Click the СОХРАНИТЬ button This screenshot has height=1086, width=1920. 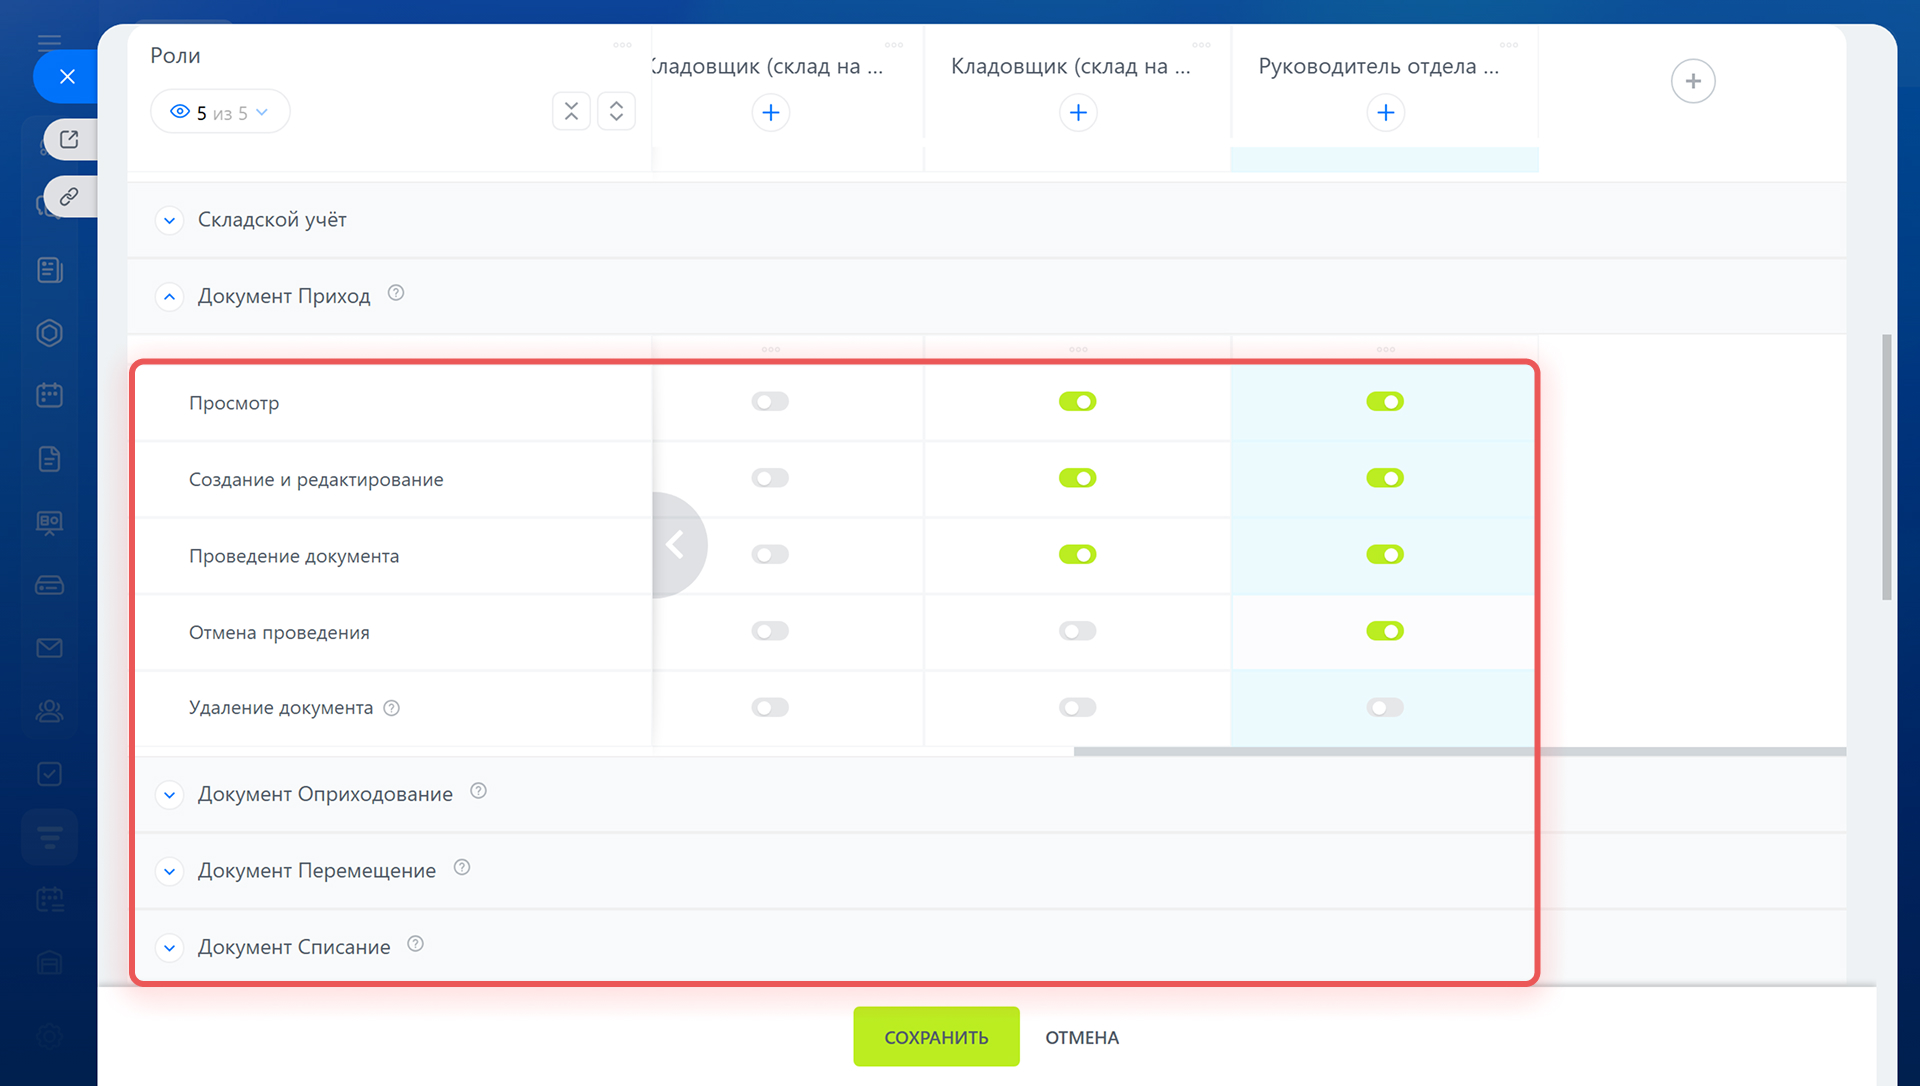point(935,1037)
